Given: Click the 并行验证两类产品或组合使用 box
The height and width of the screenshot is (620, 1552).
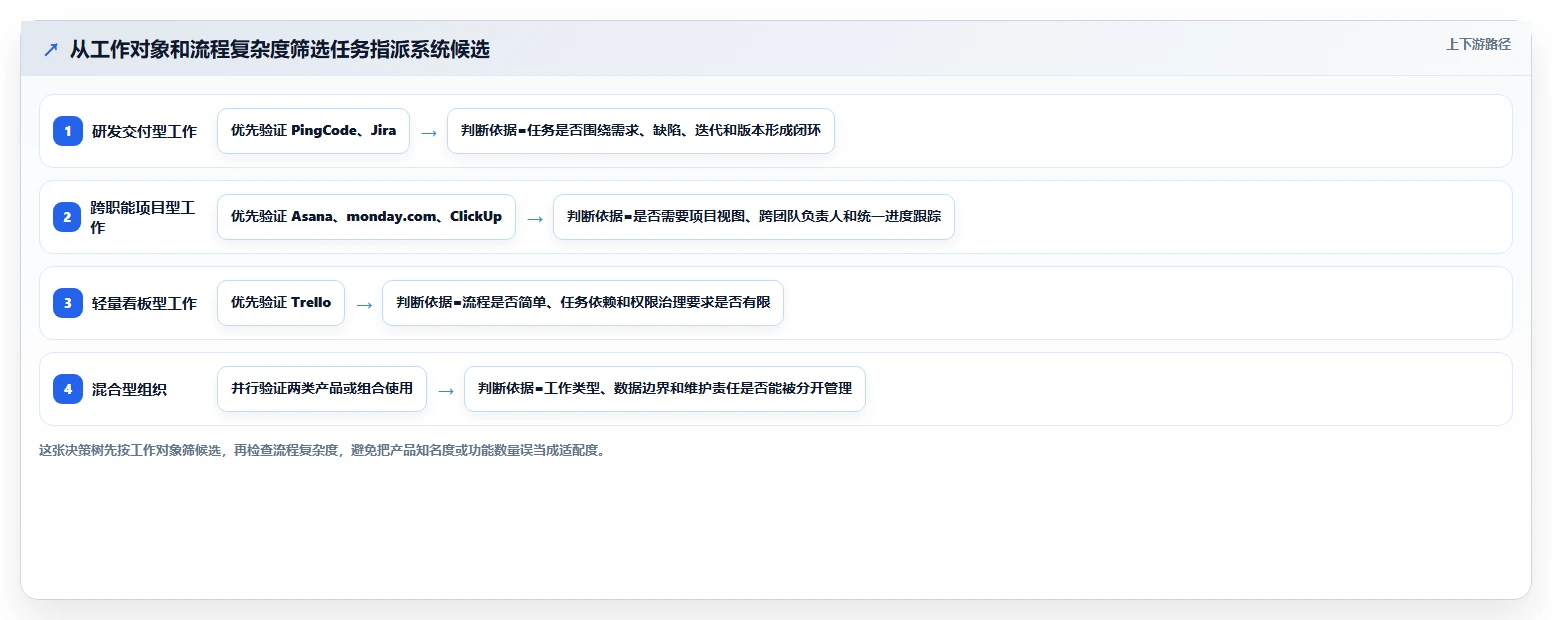Looking at the screenshot, I should pyautogui.click(x=322, y=389).
